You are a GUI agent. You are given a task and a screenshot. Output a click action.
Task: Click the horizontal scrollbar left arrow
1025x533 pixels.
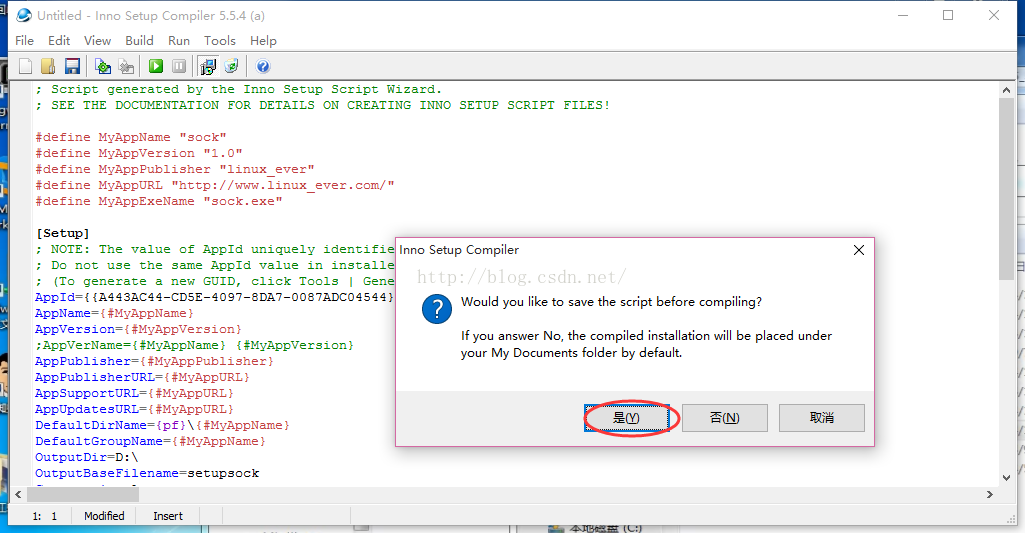[18, 494]
